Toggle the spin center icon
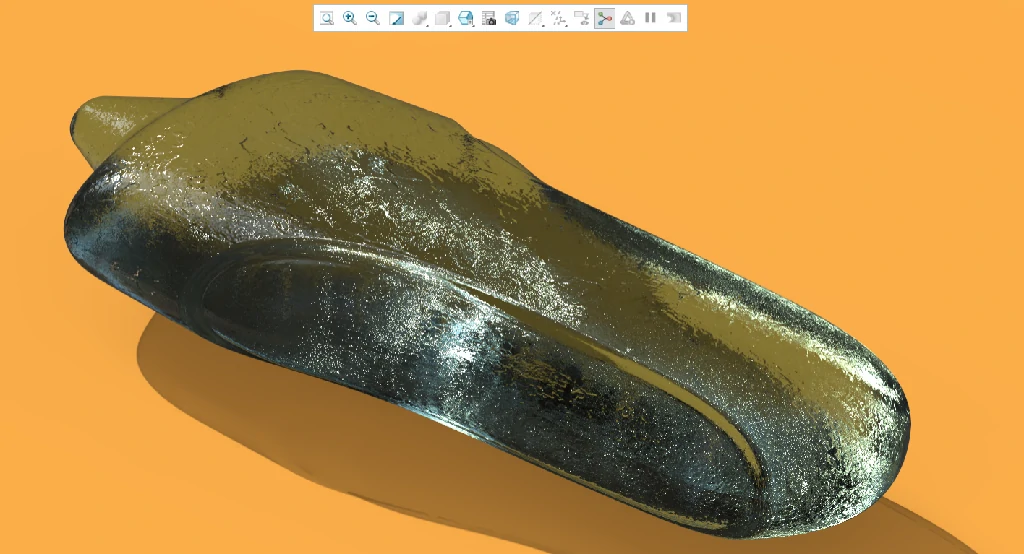This screenshot has height=554, width=1024. tap(605, 18)
